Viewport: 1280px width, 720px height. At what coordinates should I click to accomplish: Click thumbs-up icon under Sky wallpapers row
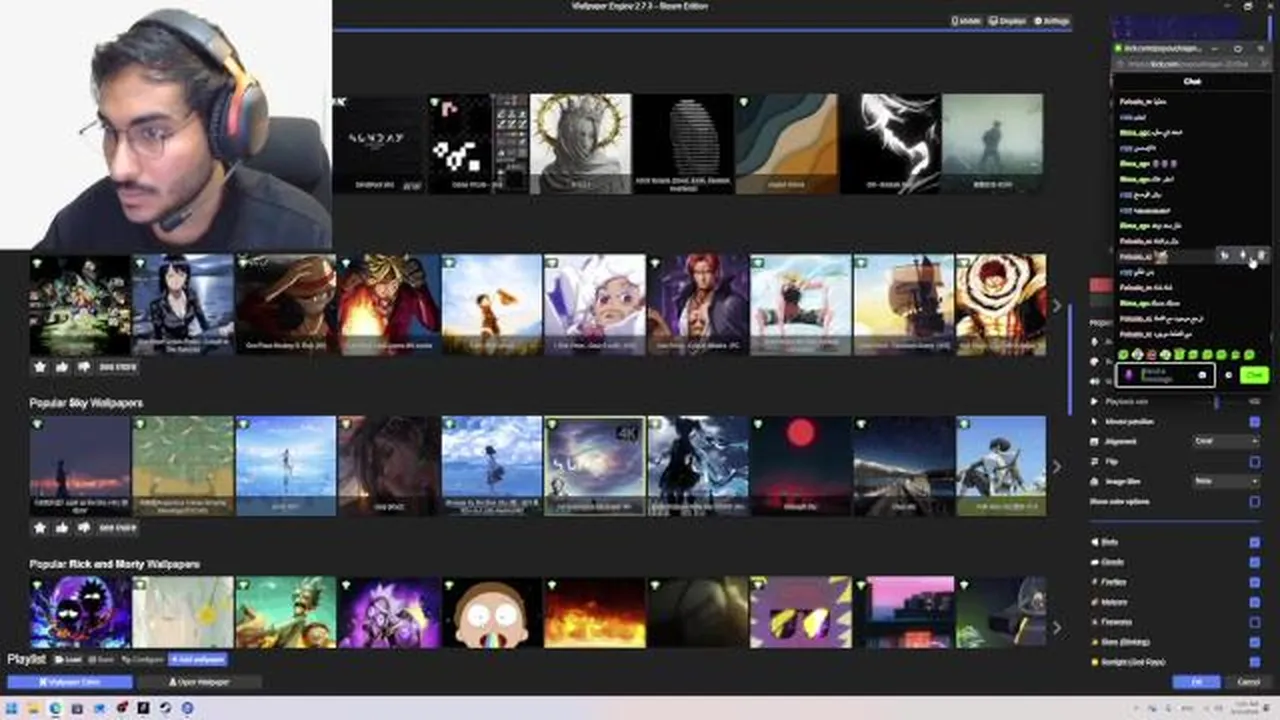(62, 528)
